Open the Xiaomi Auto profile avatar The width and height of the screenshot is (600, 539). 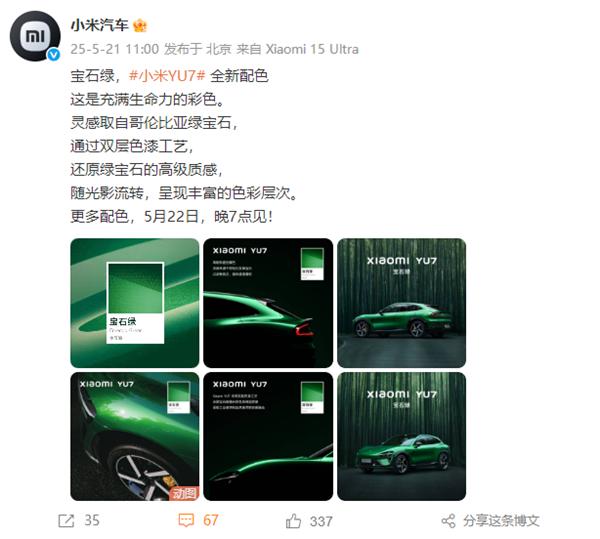pyautogui.click(x=35, y=36)
